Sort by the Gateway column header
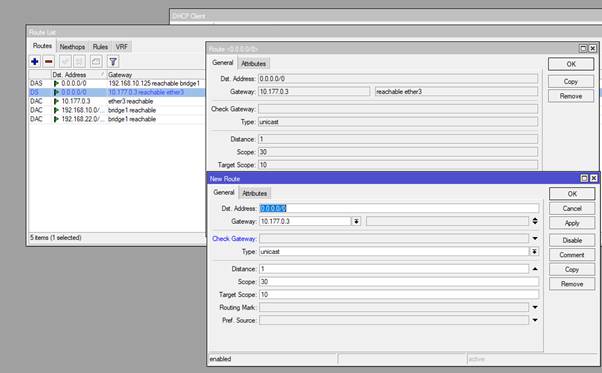Viewport: 602px width, 373px height. click(x=155, y=74)
